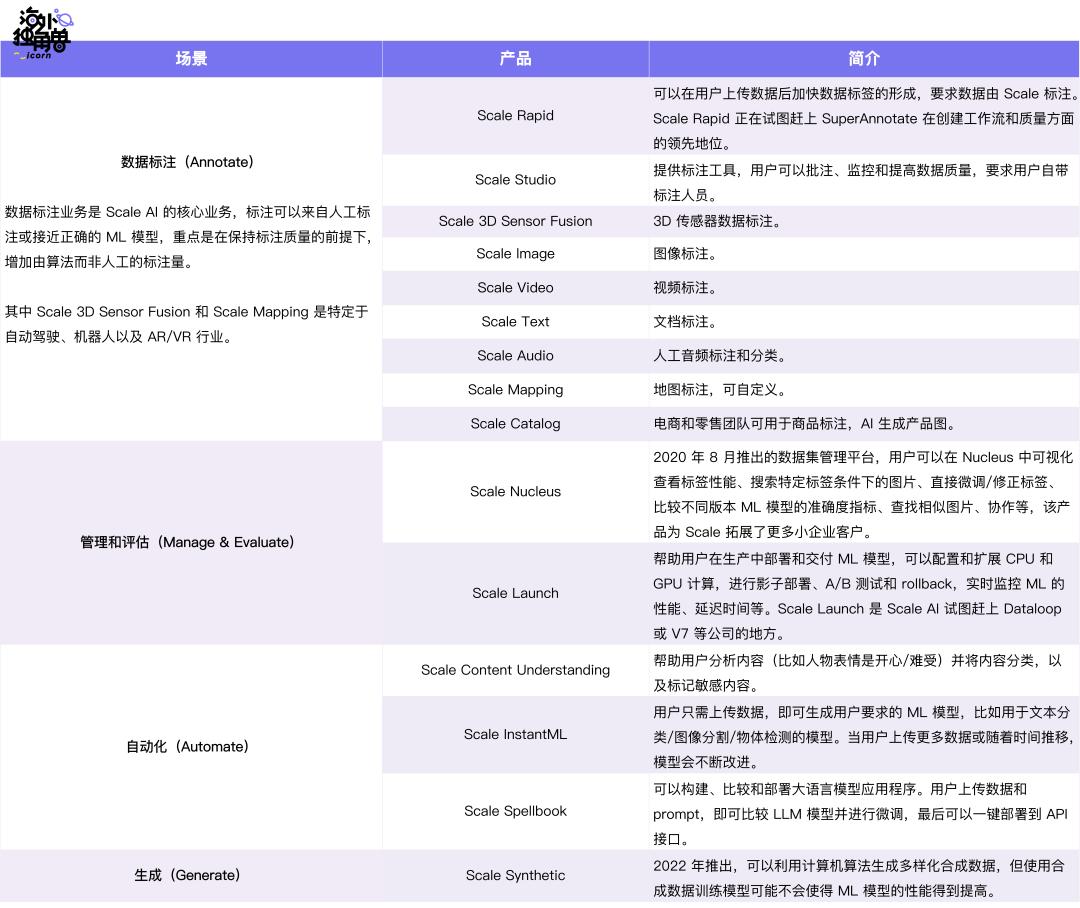Screen dimensions: 1080x908
Task: Select the Scale Synthetic cell
Action: click(x=515, y=875)
